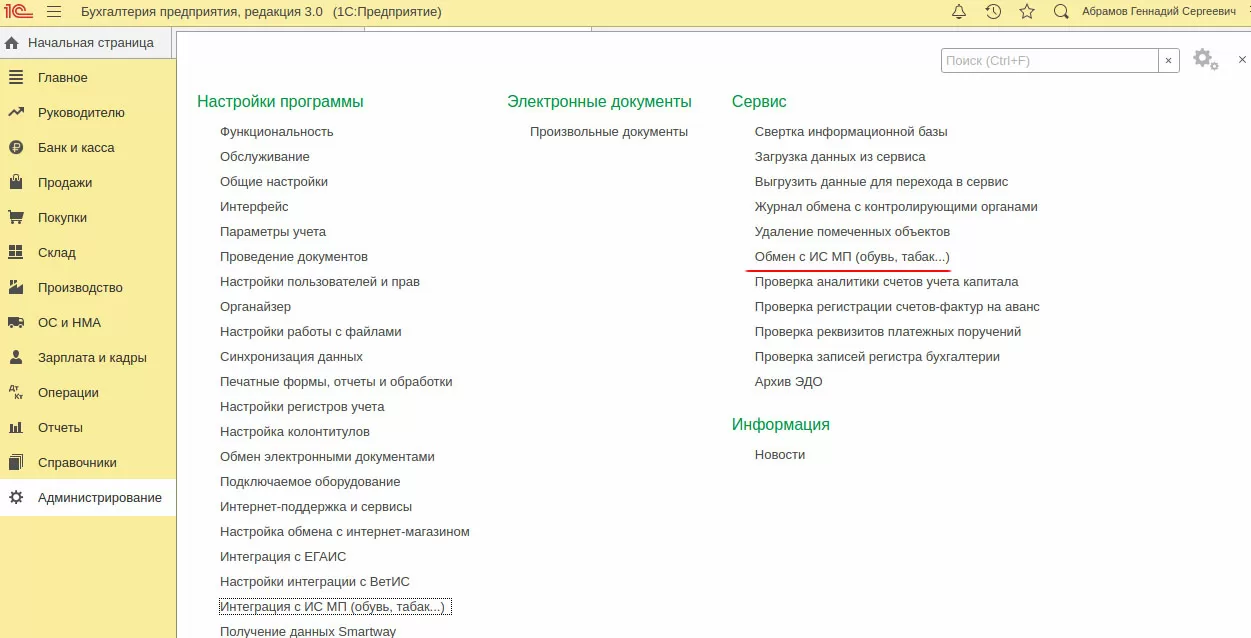Click the Покупки cart icon
1251x638 pixels.
point(16,218)
